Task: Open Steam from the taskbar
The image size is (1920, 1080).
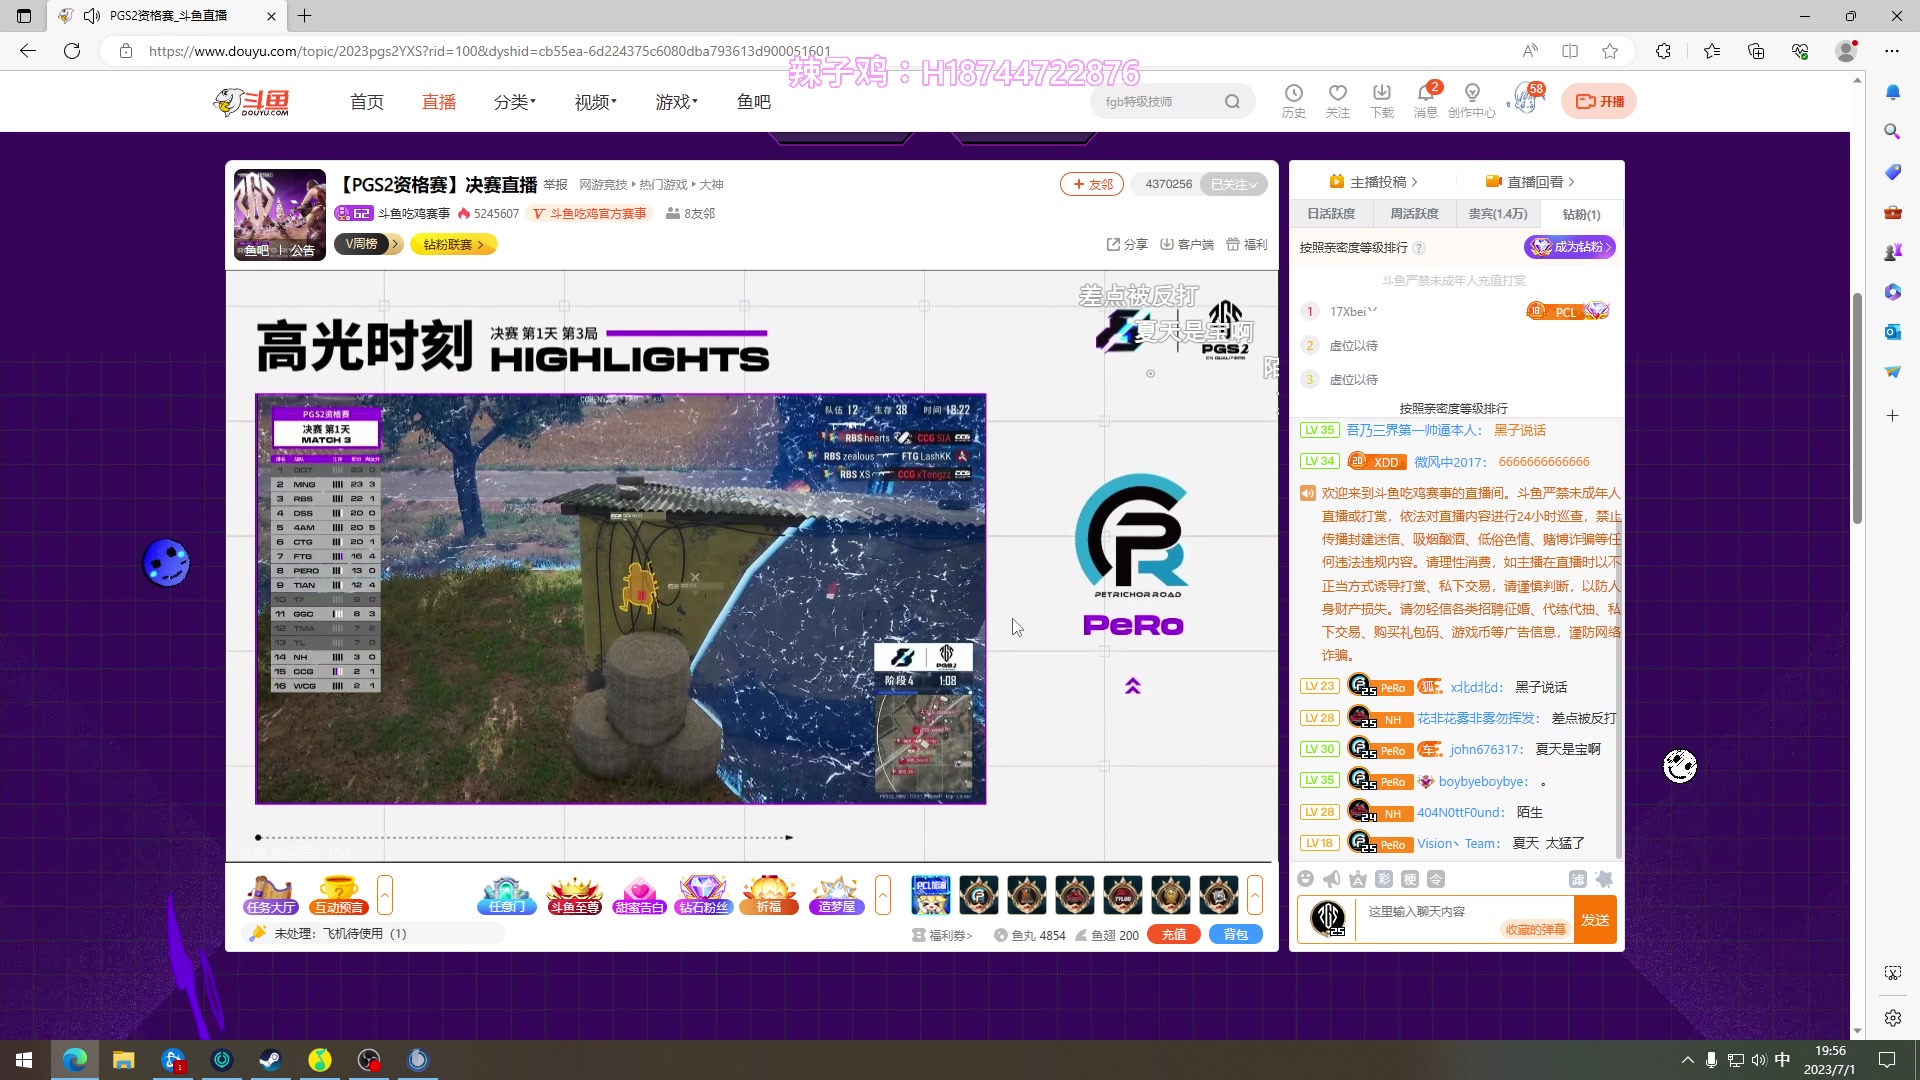Action: point(270,1060)
